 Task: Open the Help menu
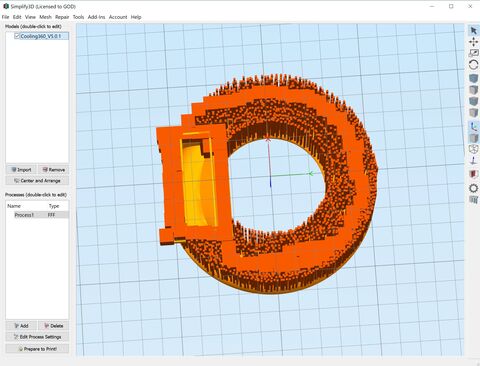(x=136, y=17)
